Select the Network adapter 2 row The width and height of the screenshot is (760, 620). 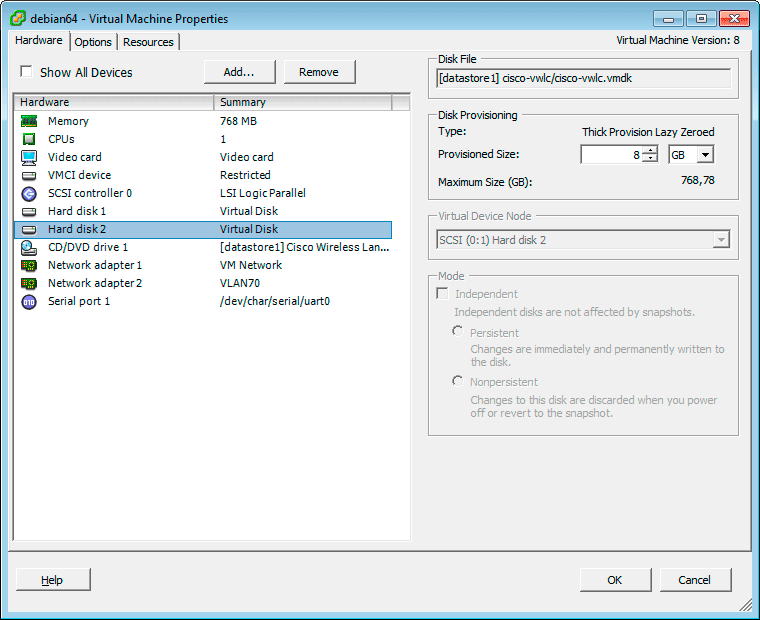pyautogui.click(x=203, y=283)
